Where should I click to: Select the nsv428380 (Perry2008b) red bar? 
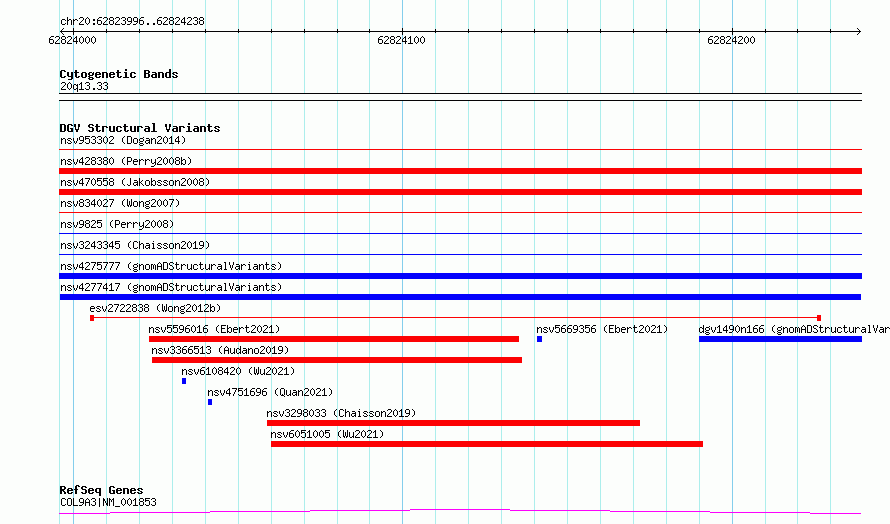pyautogui.click(x=460, y=171)
